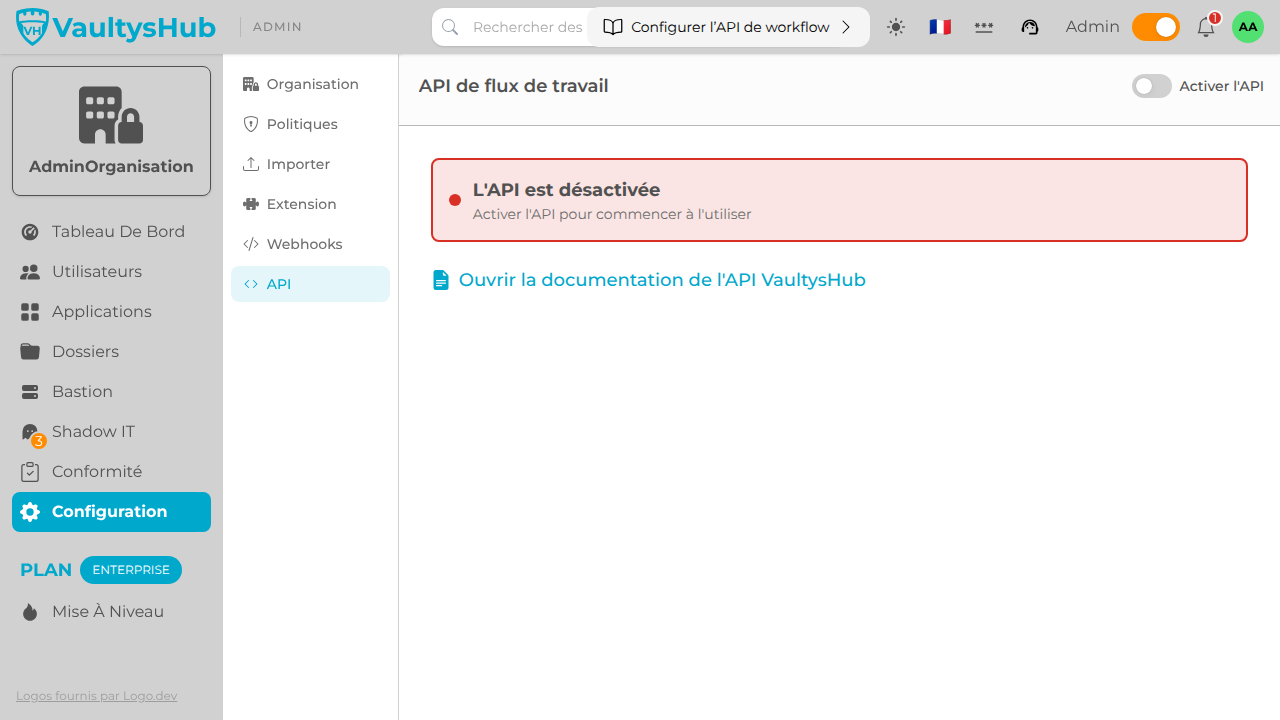Screen dimensions: 1280x720
Task: Click the API de flux de travail heading
Action: click(513, 86)
